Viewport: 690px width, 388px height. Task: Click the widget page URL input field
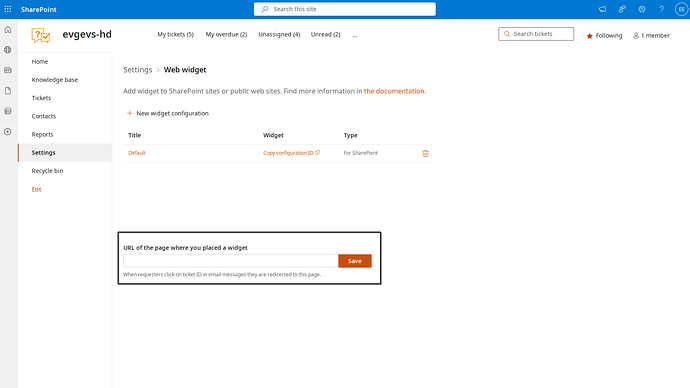point(231,261)
